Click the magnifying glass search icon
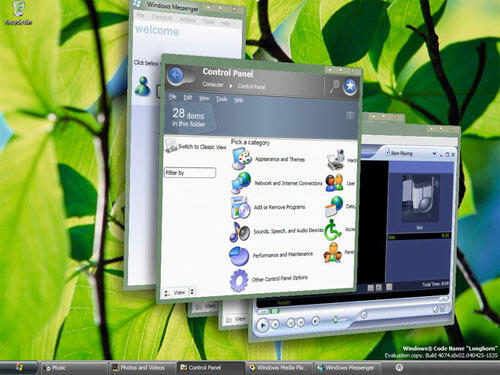 [334, 86]
